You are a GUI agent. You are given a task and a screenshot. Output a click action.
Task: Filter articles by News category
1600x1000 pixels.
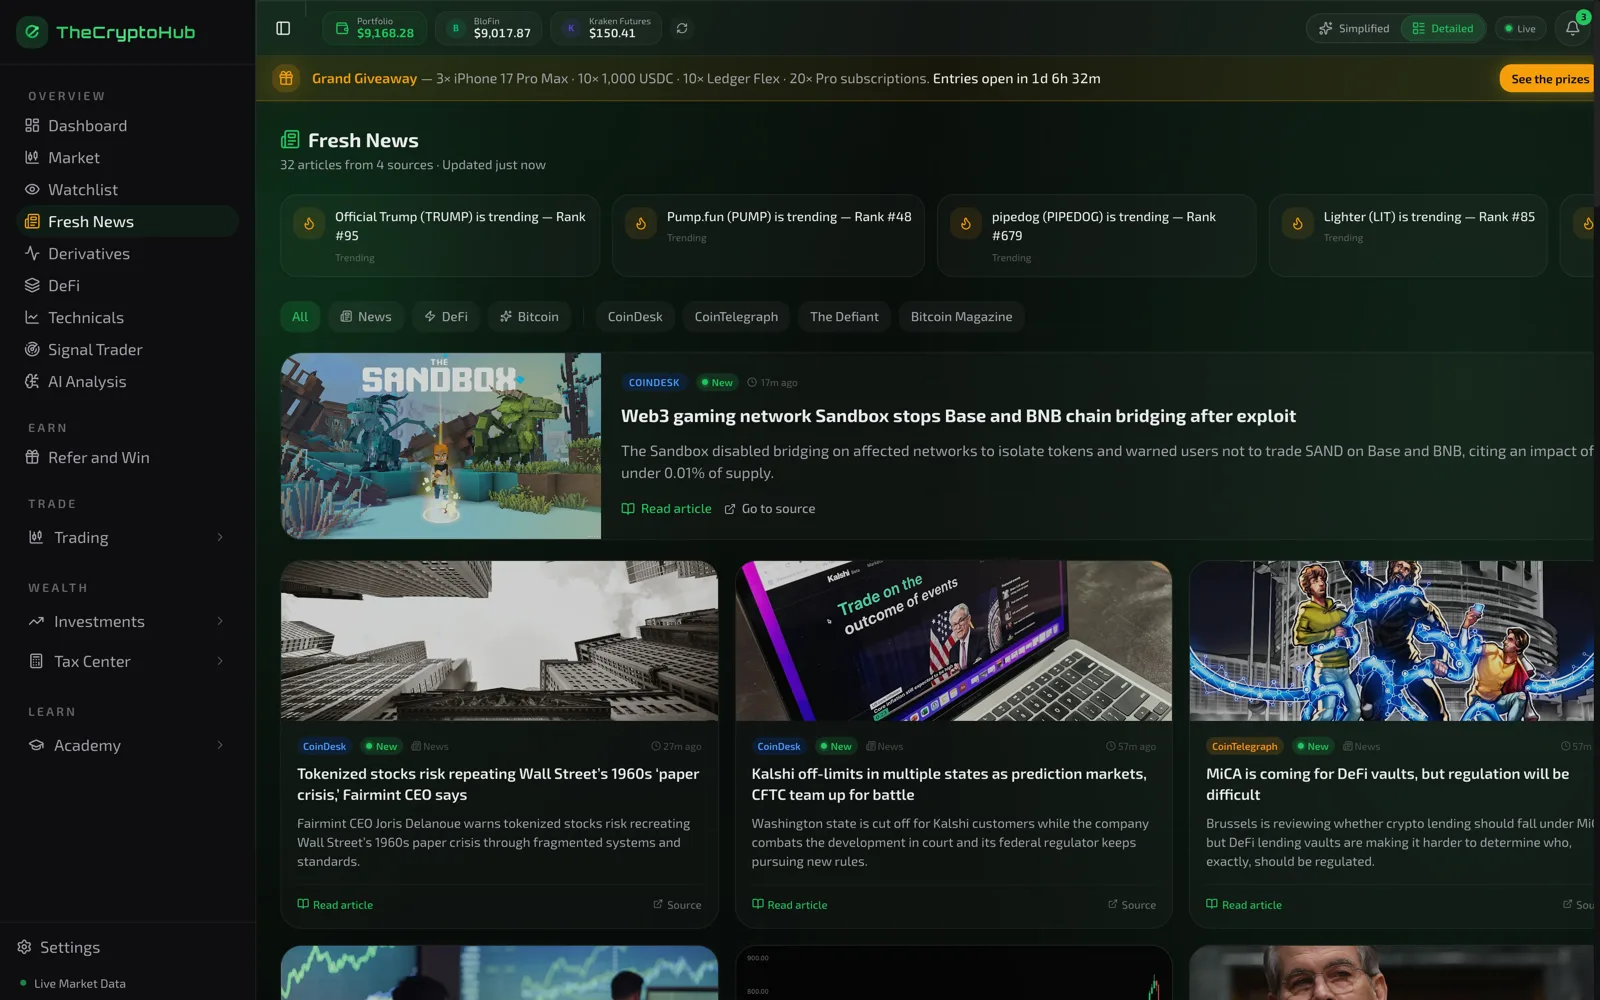[x=365, y=316]
